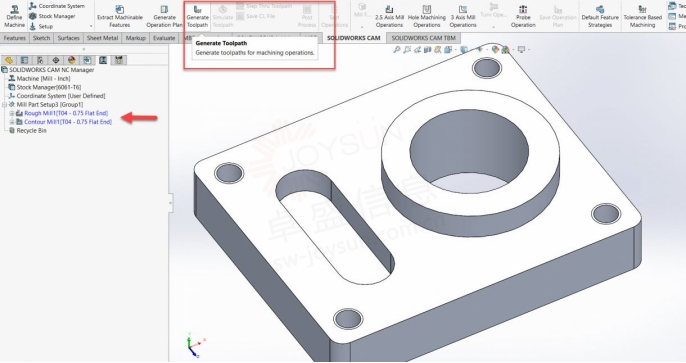Screen dimensions: 686x363
Task: Switch to the SOLIDWORKS CAM TBM tab
Action: point(423,38)
